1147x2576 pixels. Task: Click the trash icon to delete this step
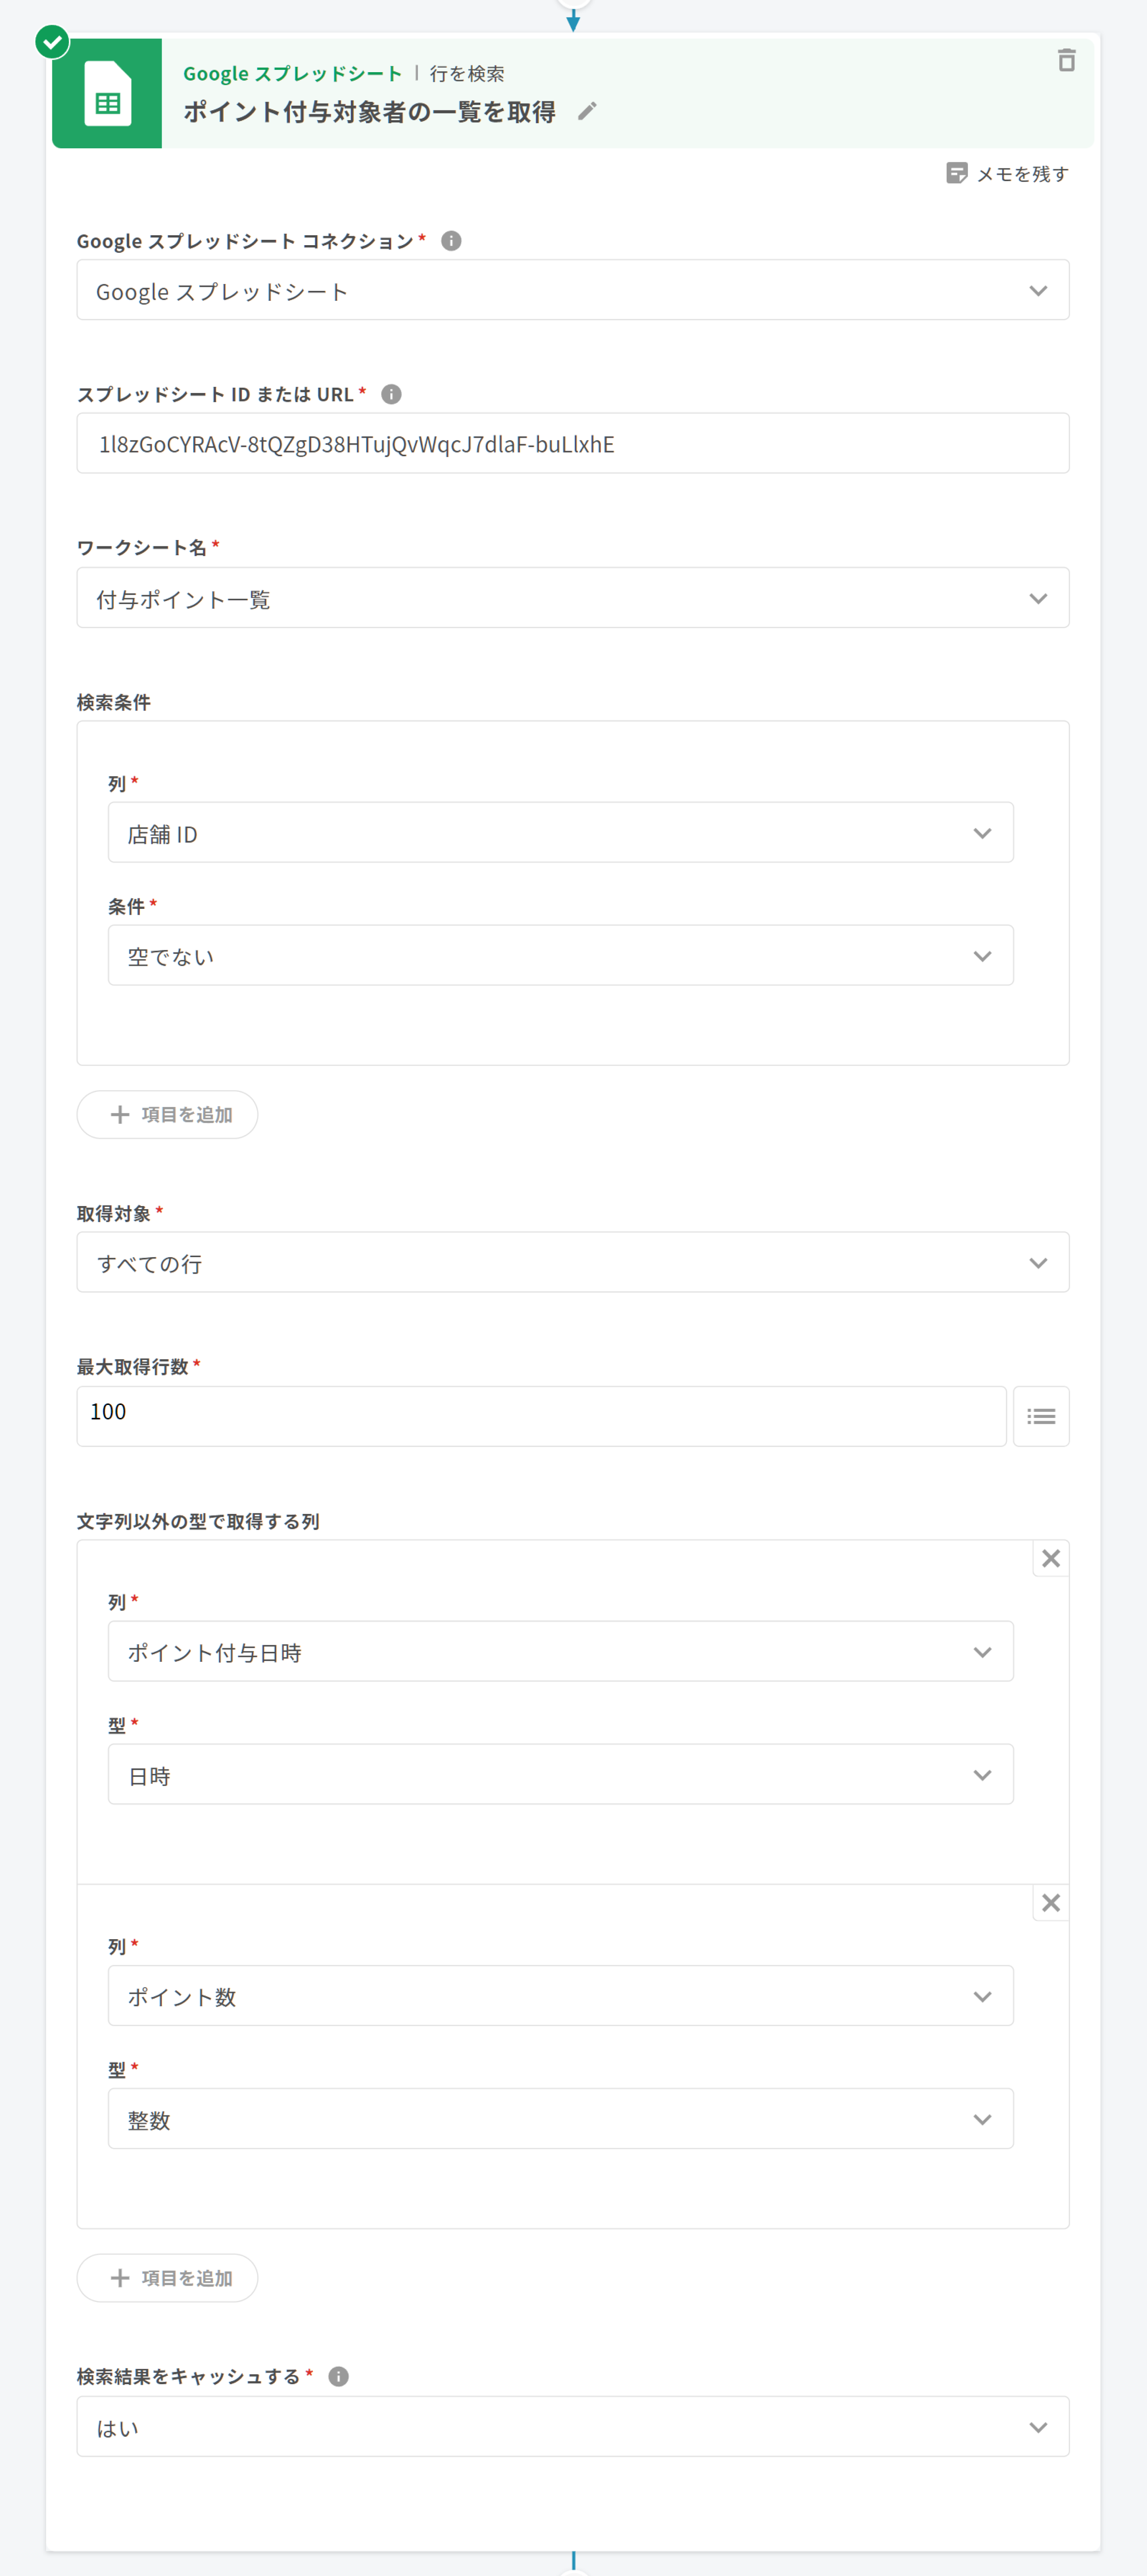pyautogui.click(x=1066, y=61)
